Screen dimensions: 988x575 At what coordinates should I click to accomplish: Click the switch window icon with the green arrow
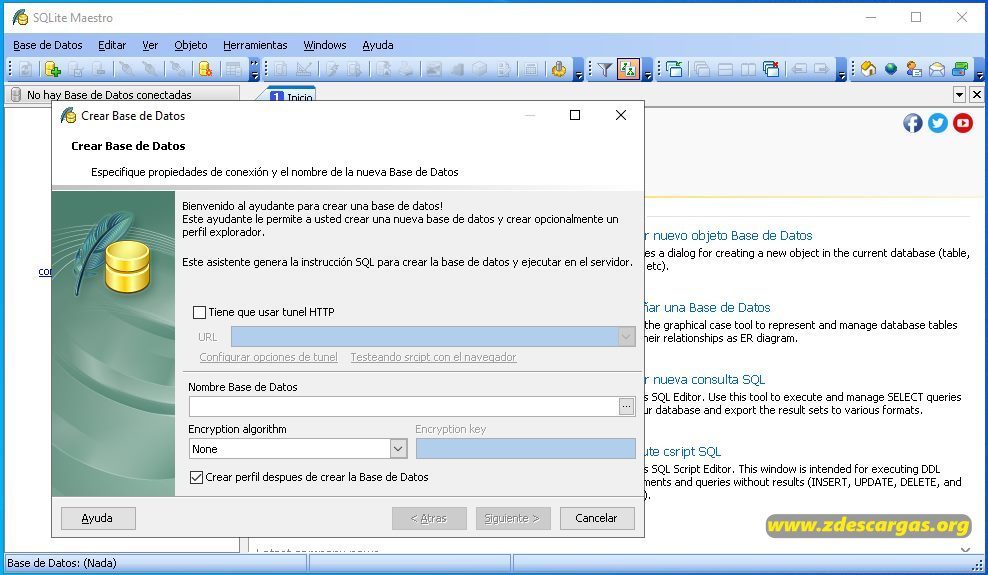[674, 69]
